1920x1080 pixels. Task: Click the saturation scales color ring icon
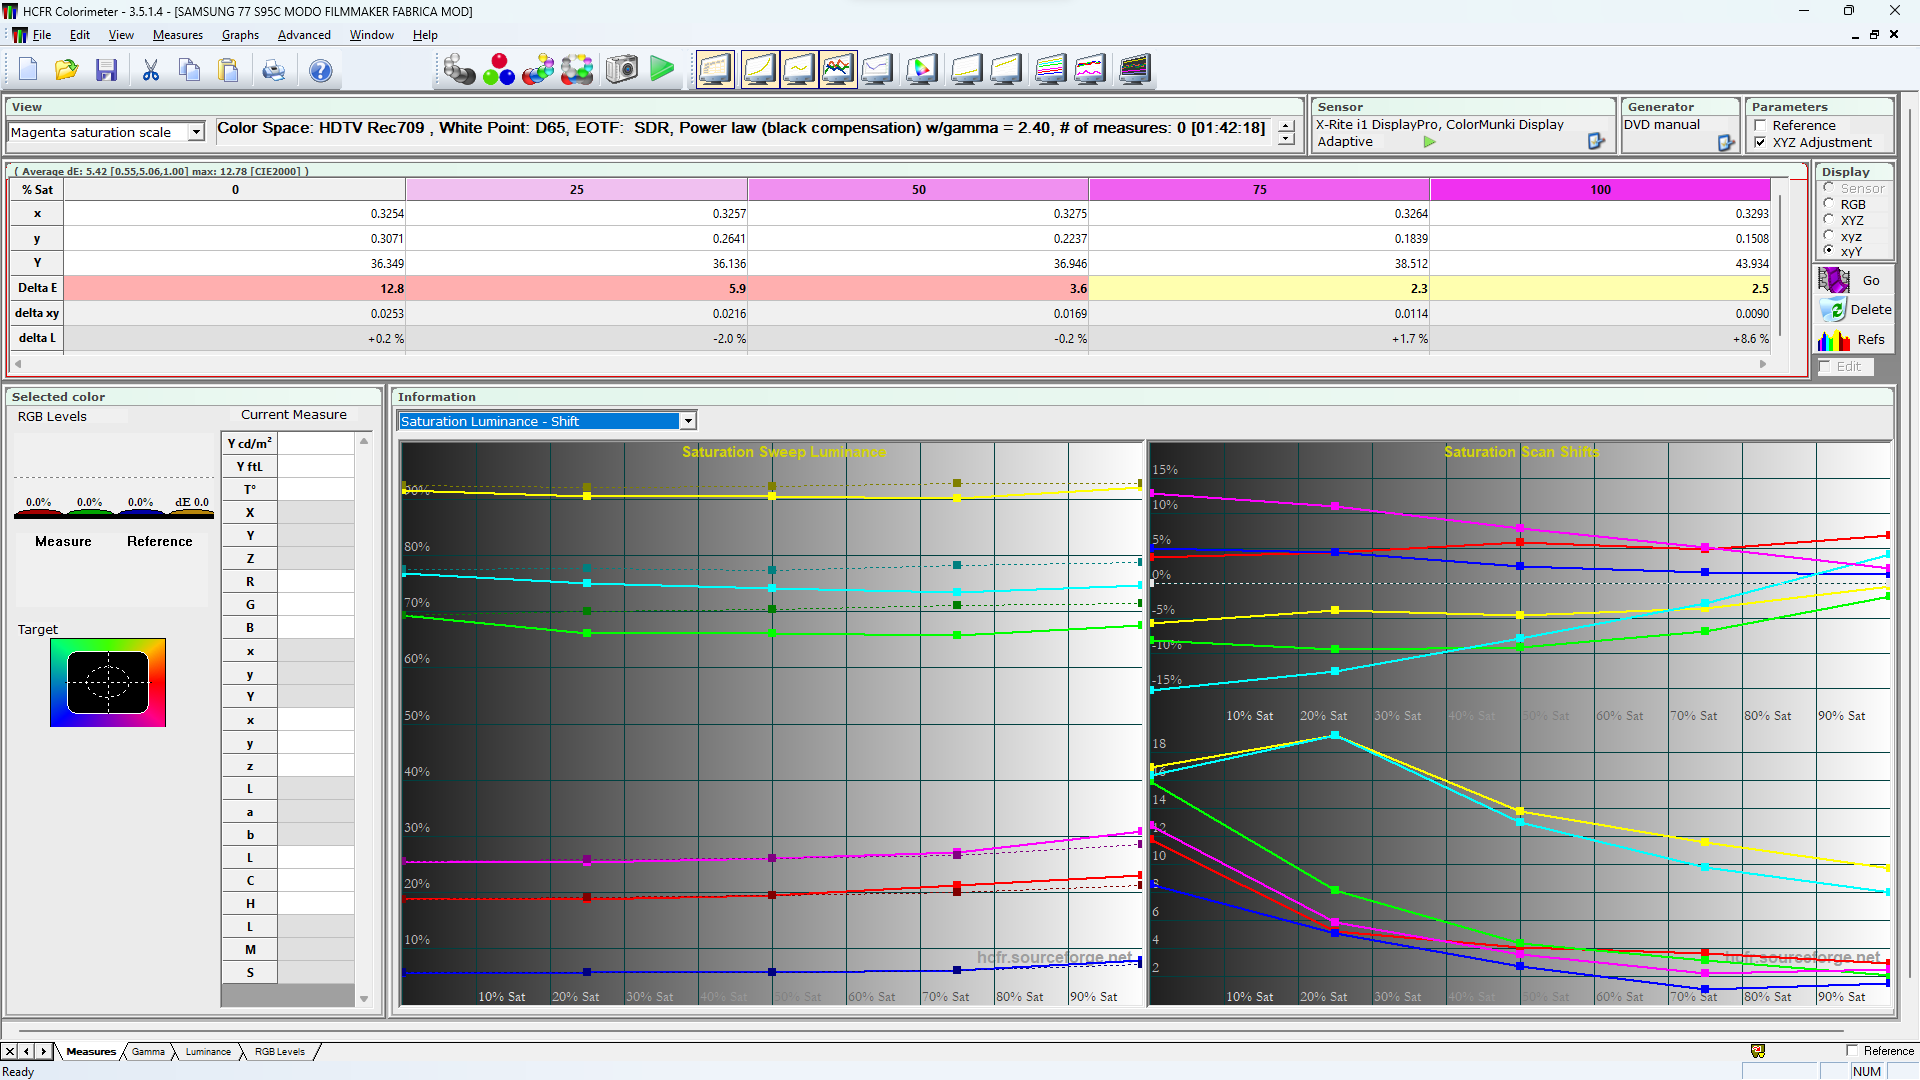click(x=577, y=69)
